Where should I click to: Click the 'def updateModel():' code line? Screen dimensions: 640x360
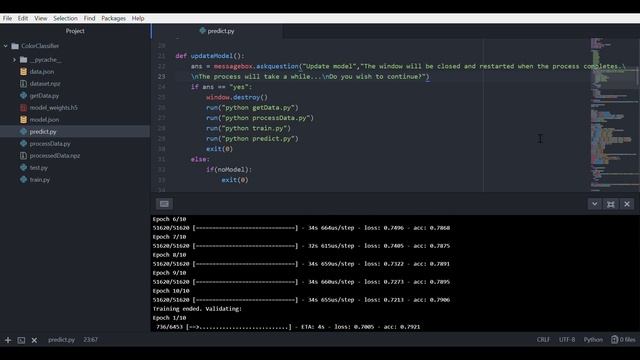tap(210, 56)
